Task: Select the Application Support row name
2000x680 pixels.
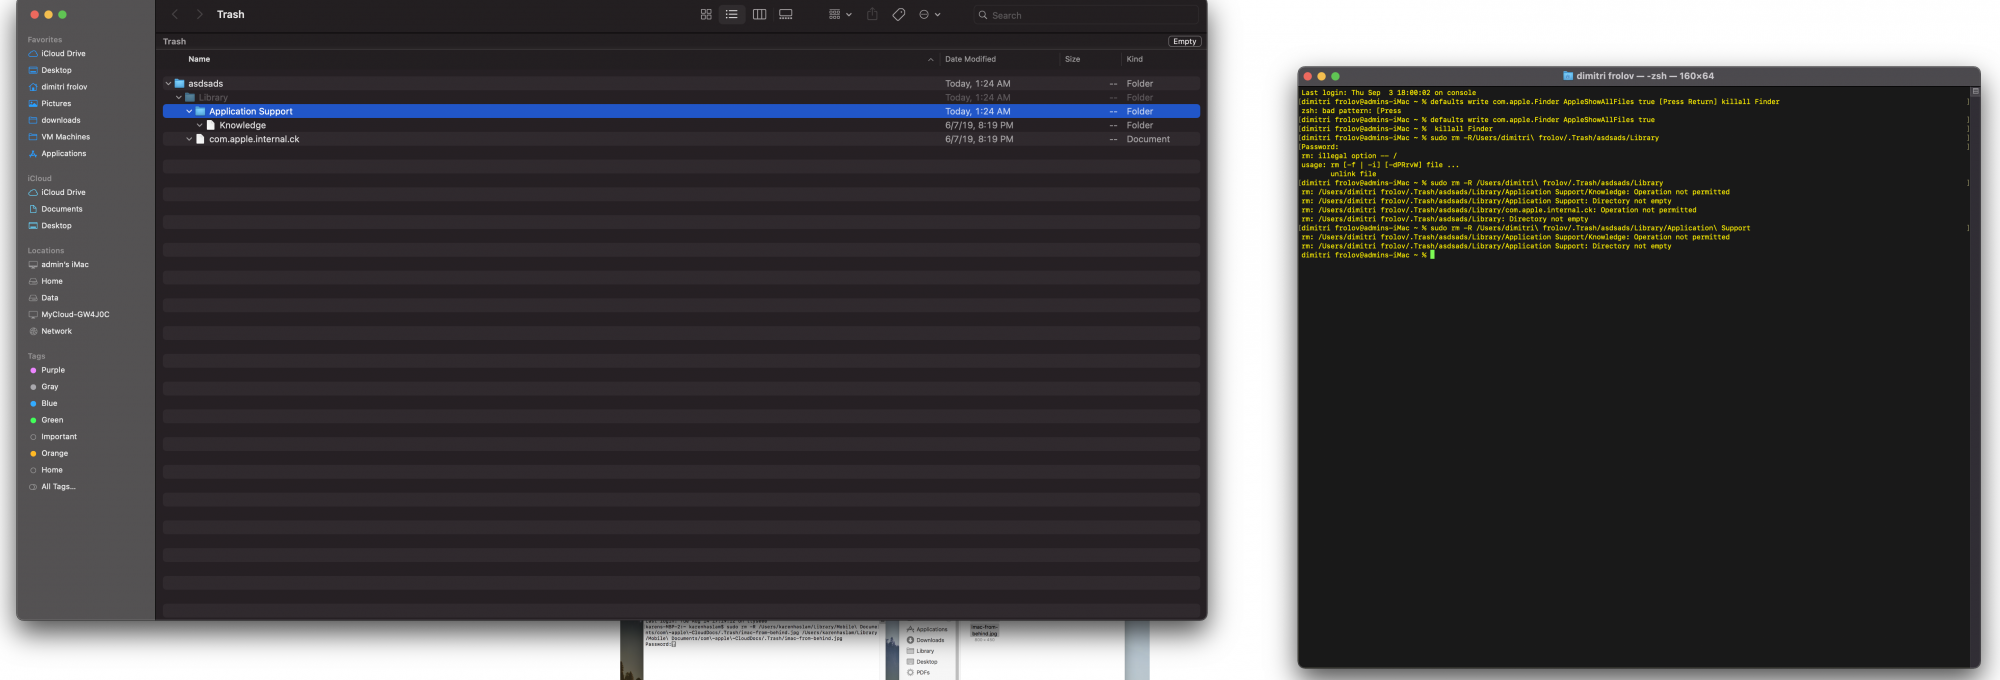Action: point(251,112)
